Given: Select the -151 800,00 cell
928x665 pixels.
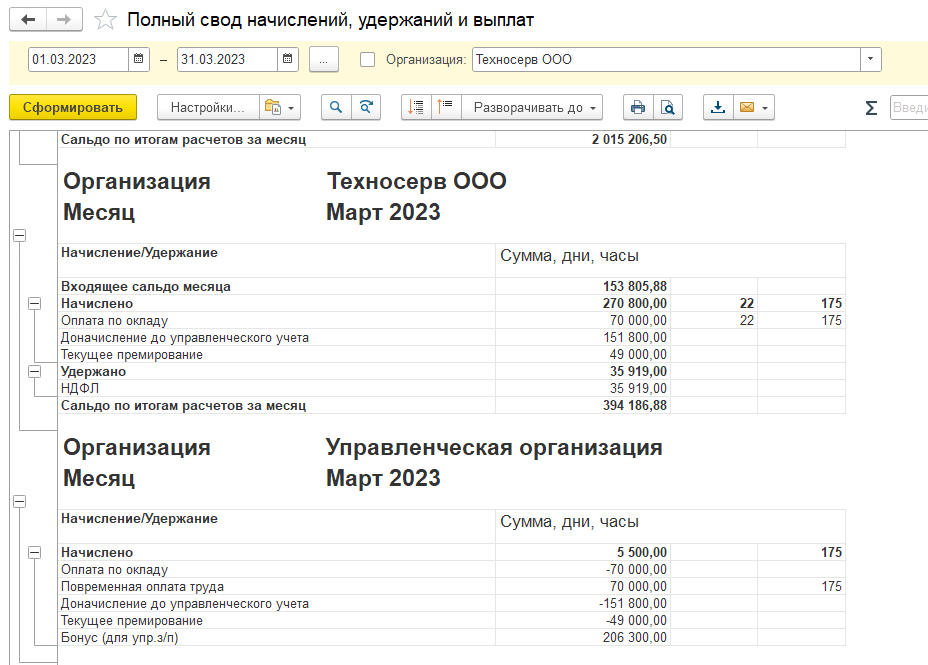Looking at the screenshot, I should point(583,603).
